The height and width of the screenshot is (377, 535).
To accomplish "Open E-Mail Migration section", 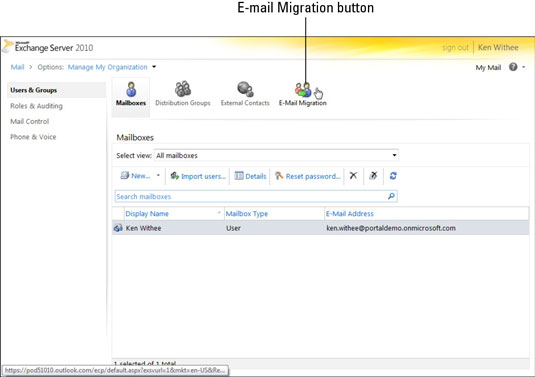I will 303,95.
